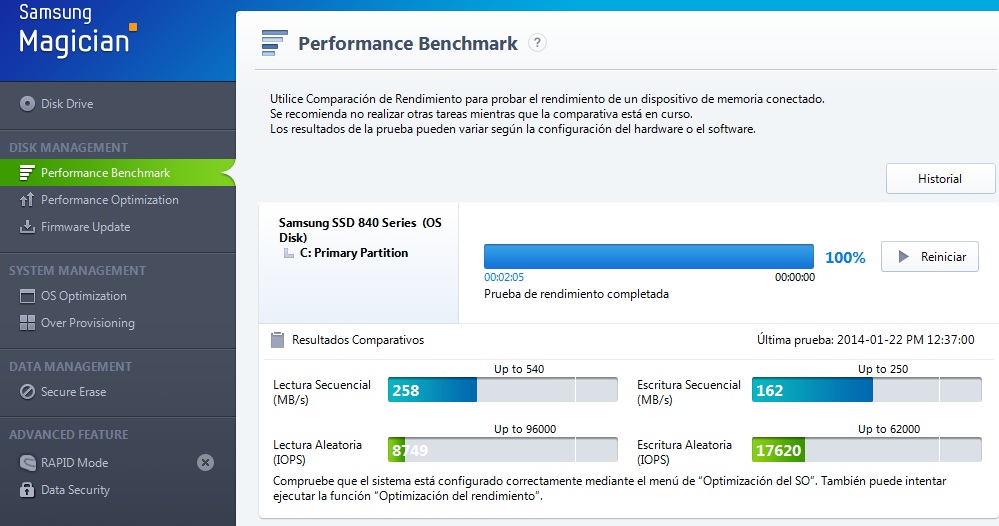Screen dimensions: 999x526
Task: Click the Disk Drive disc icon
Action: pyautogui.click(x=27, y=103)
